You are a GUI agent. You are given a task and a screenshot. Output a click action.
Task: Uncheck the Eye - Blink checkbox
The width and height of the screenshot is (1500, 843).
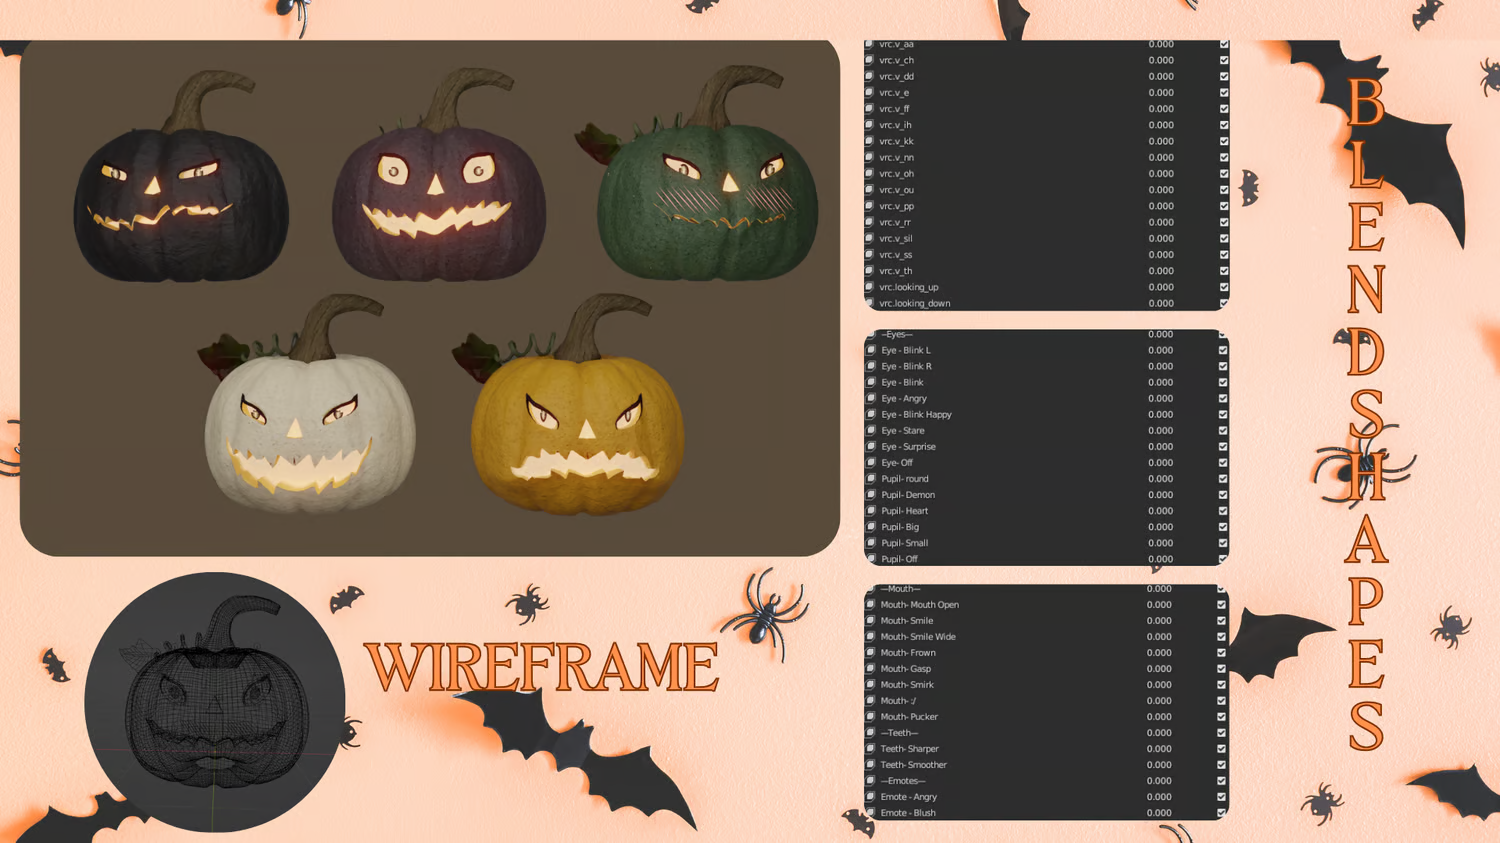[1223, 382]
